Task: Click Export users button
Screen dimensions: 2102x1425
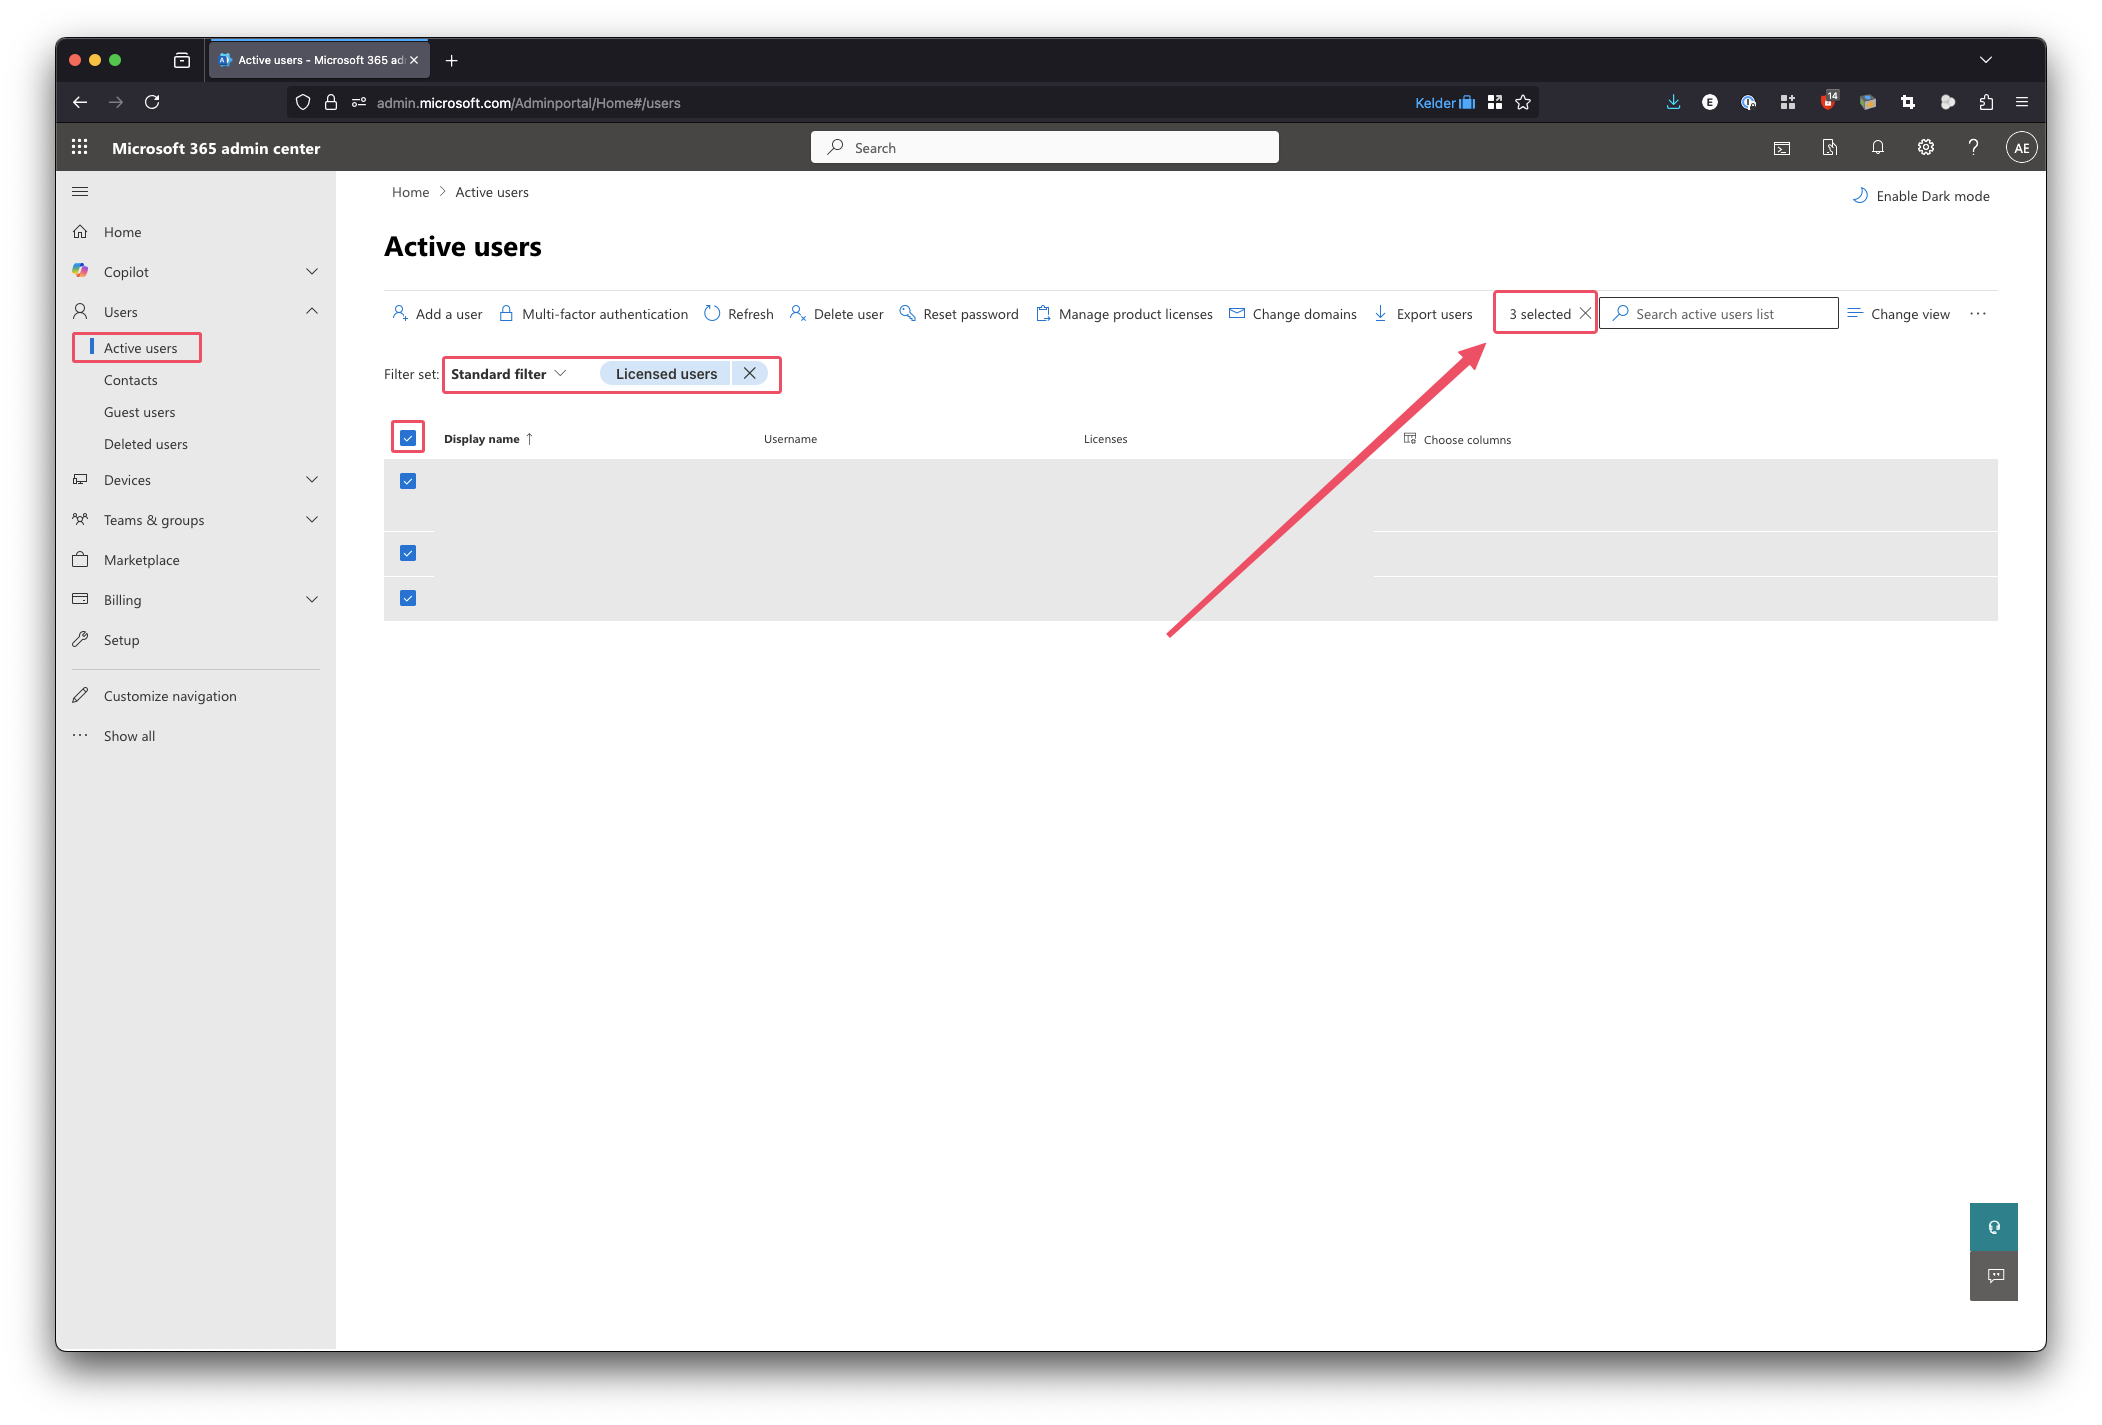Action: coord(1423,314)
